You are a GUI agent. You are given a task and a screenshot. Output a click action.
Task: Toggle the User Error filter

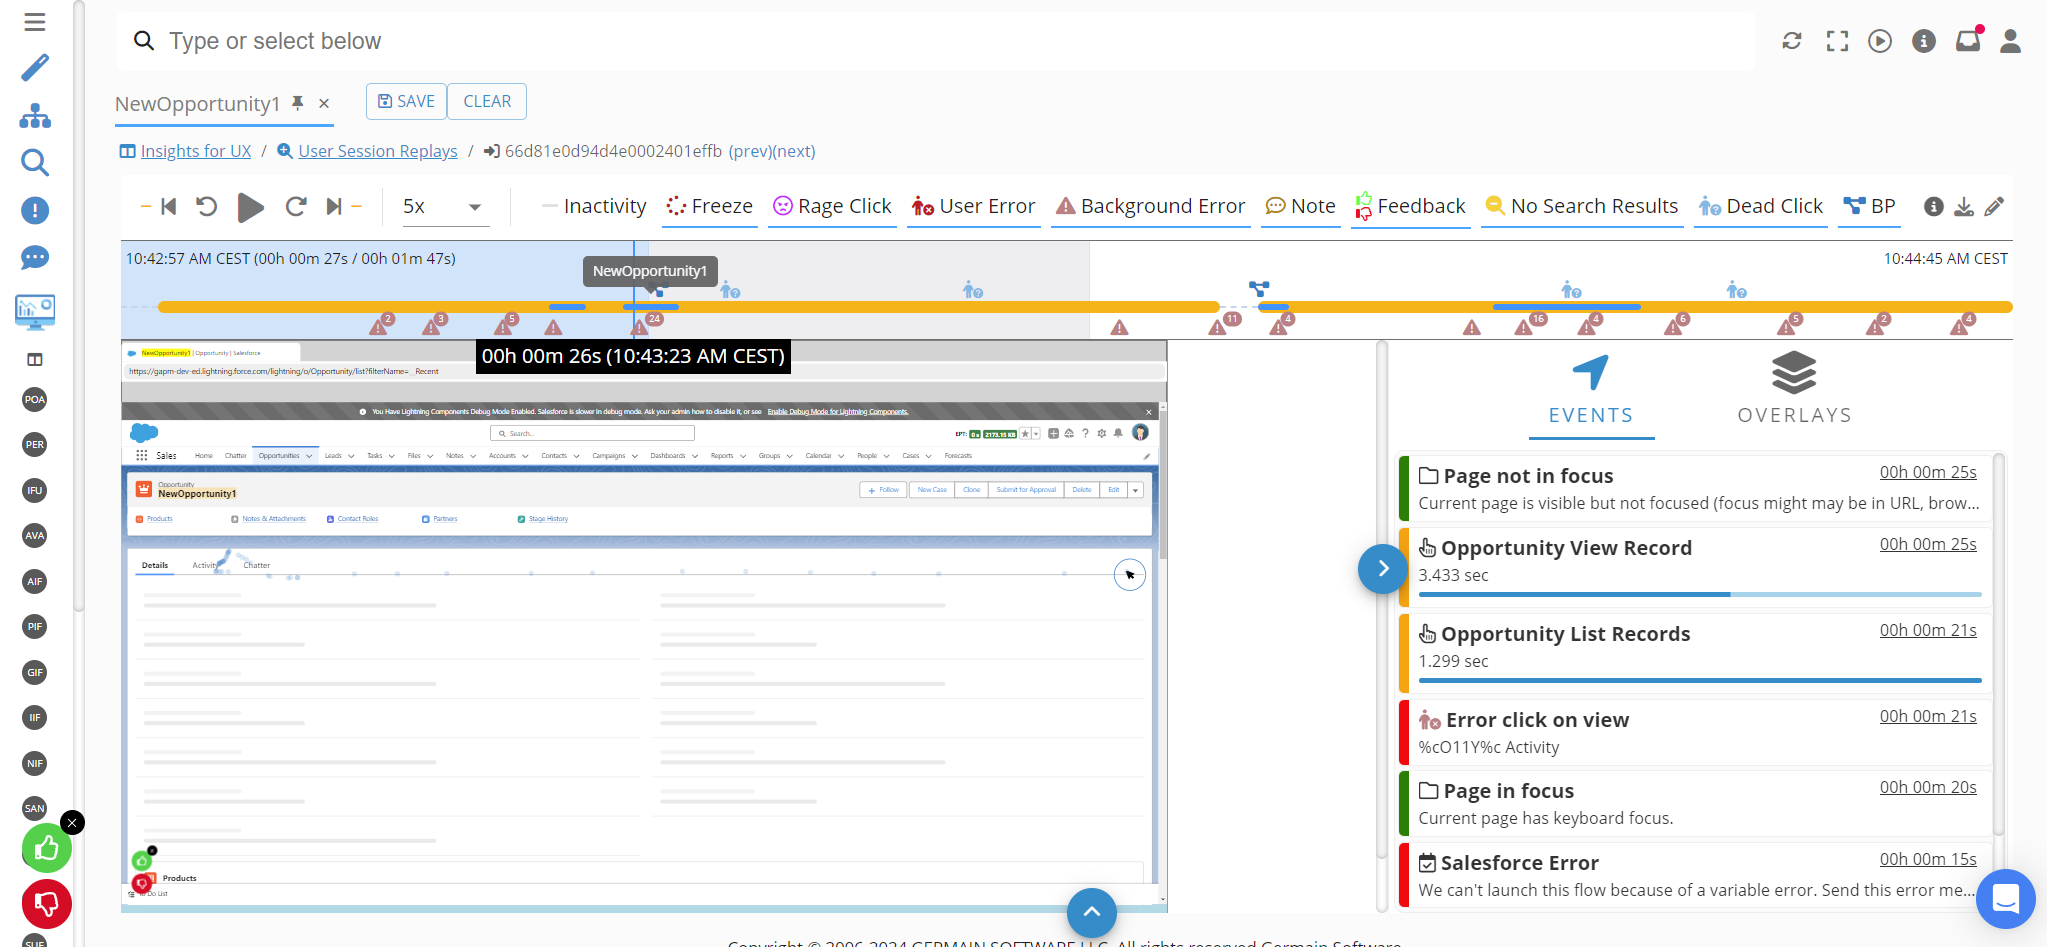(x=973, y=206)
